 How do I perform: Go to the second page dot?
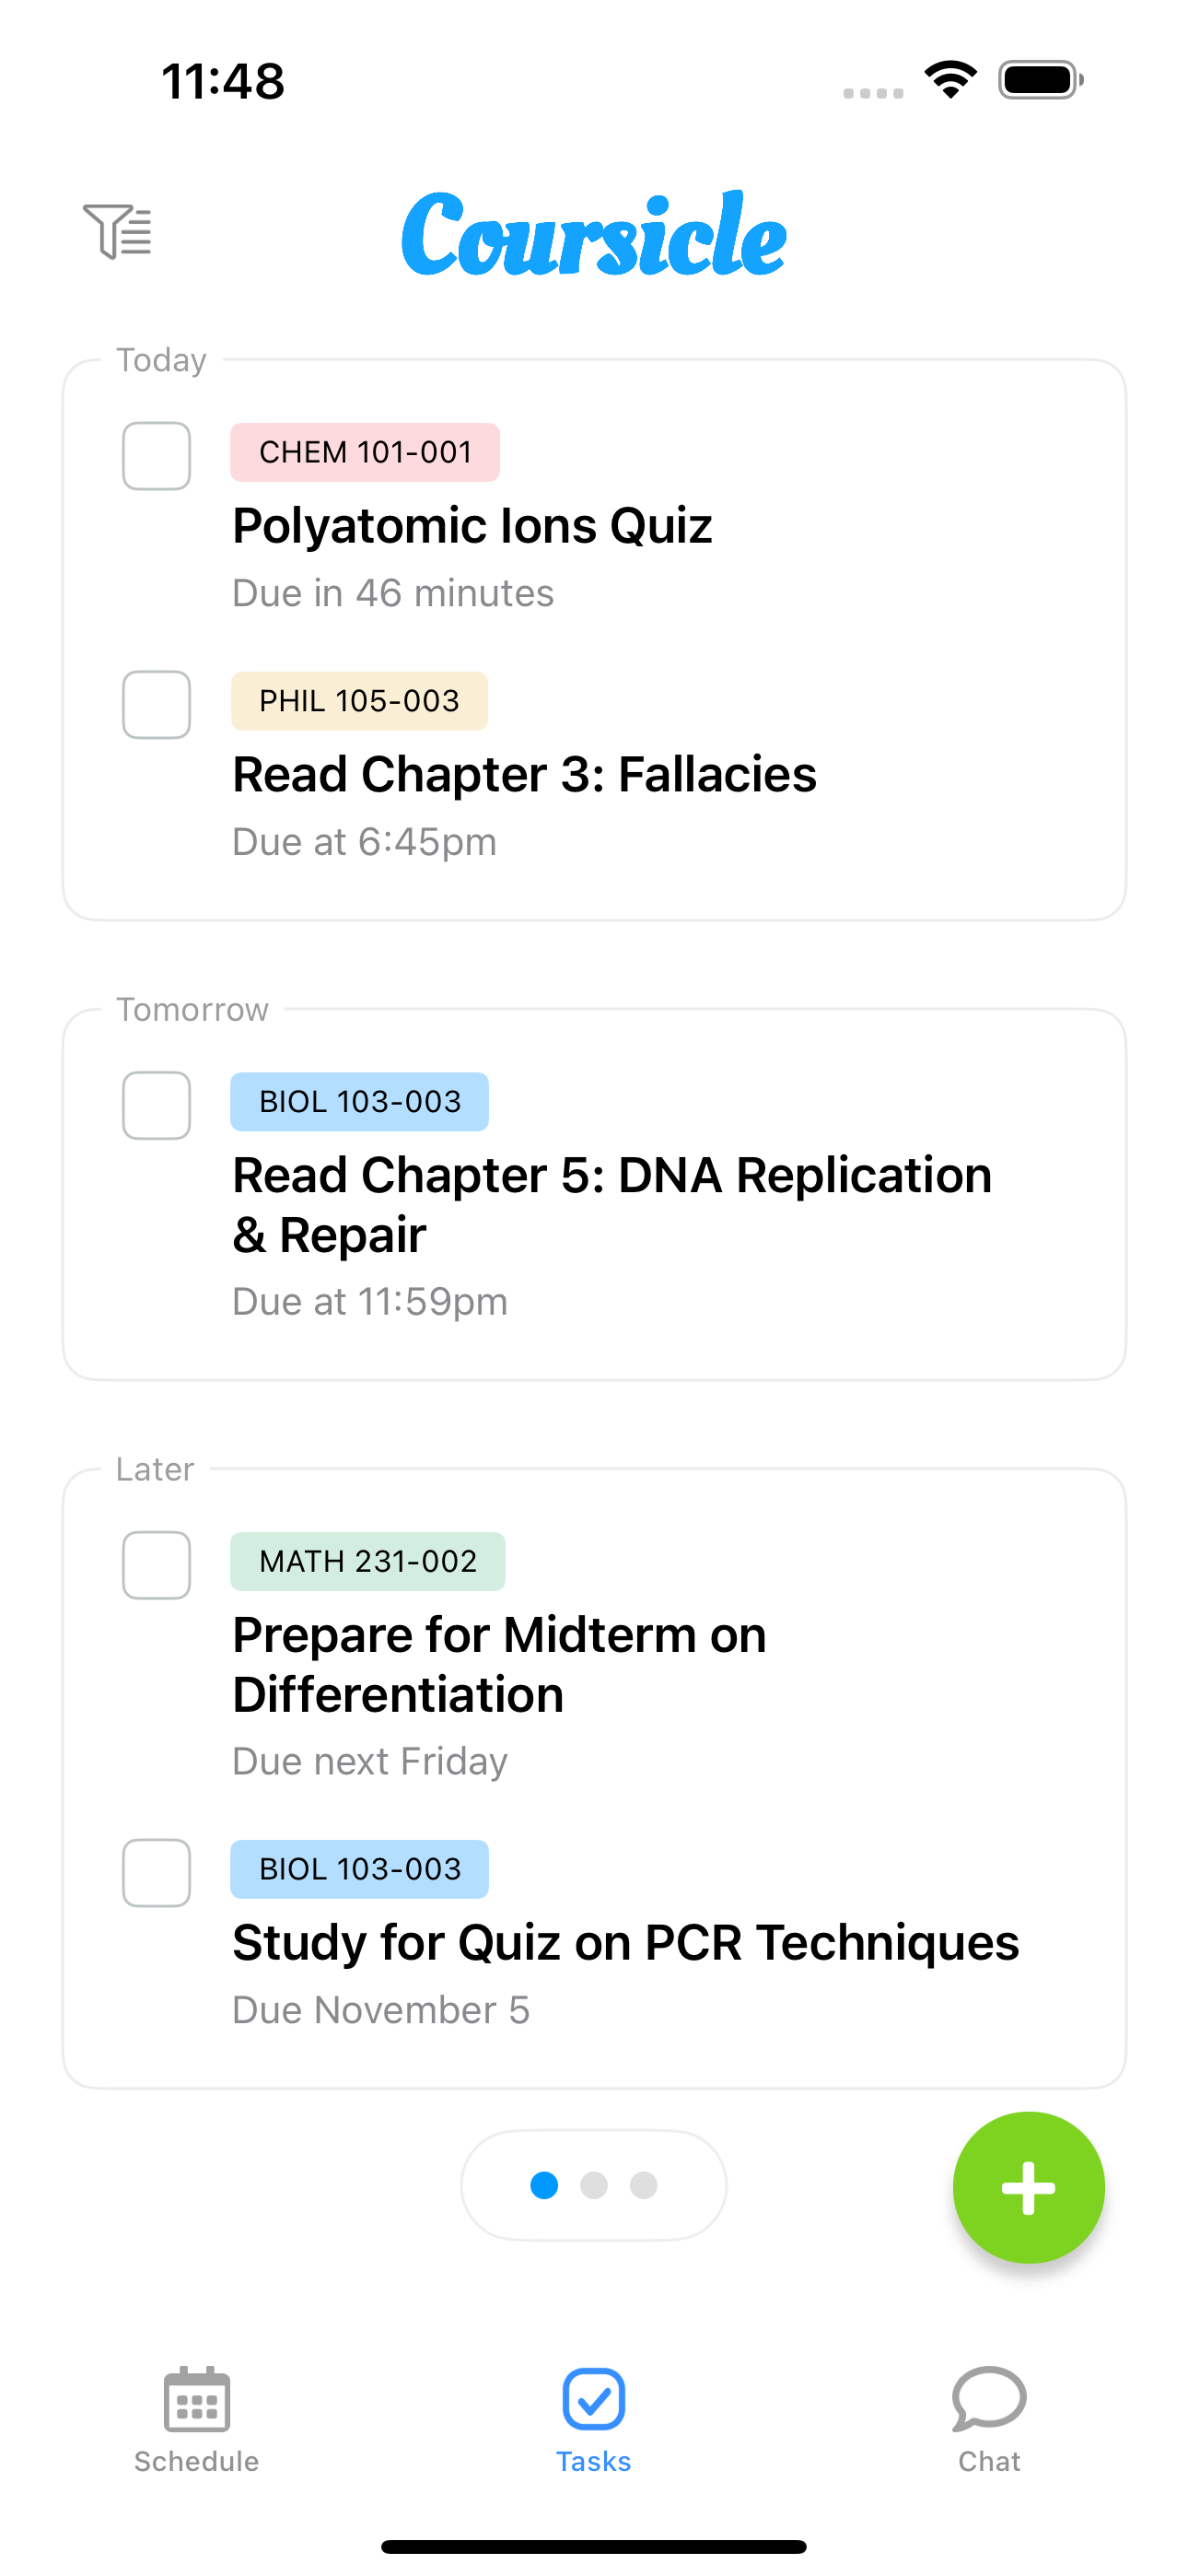tap(594, 2185)
